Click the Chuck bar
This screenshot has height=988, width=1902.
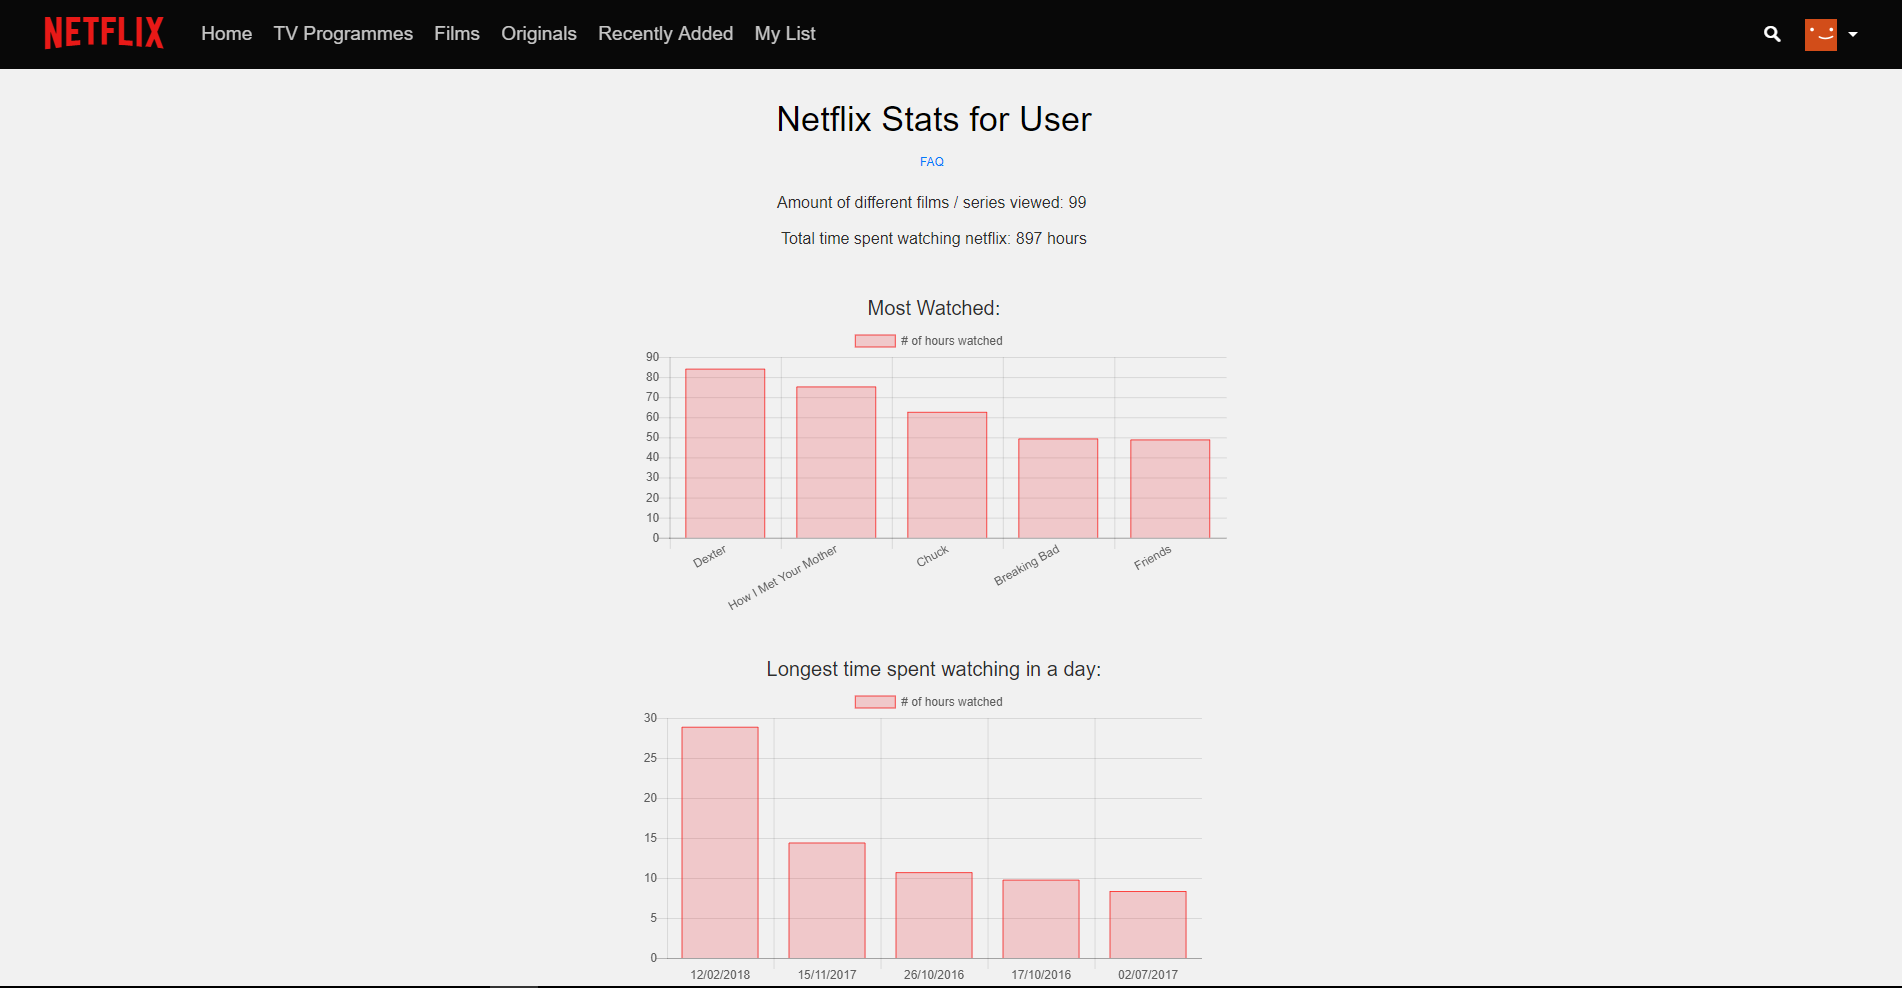947,475
